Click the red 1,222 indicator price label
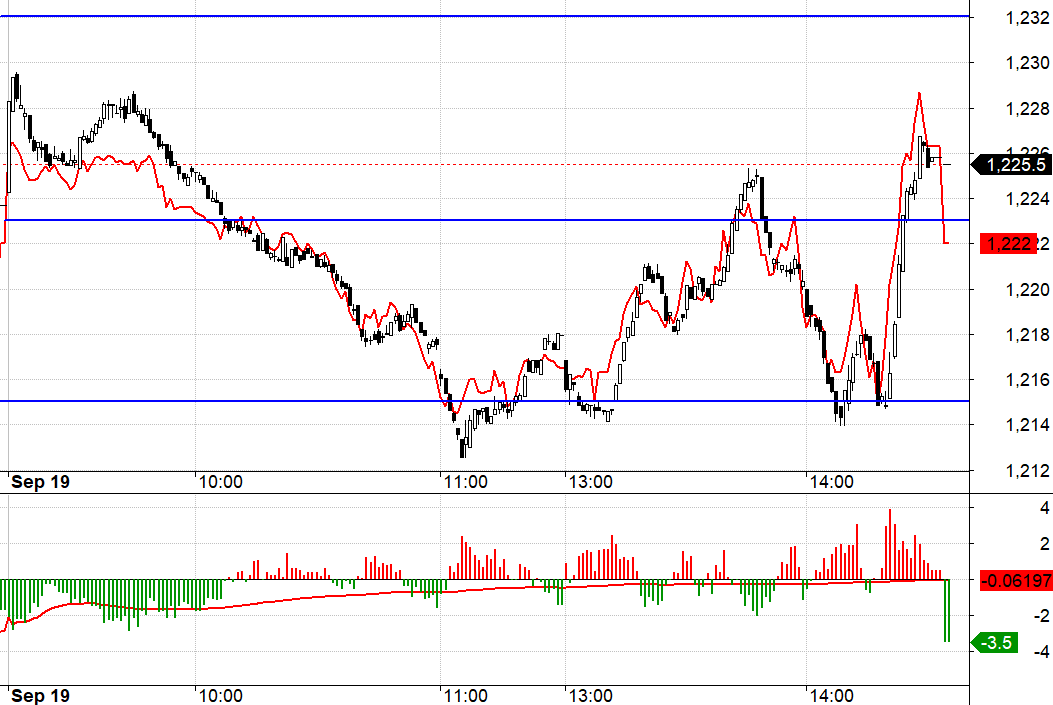Viewport: 1053px width, 705px height. coord(1009,243)
